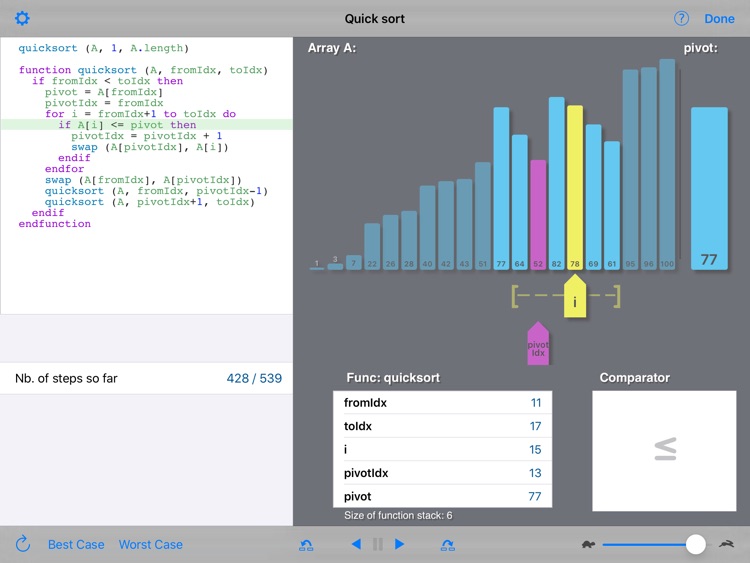750x563 pixels.
Task: Click the speed slider knob
Action: tap(695, 544)
